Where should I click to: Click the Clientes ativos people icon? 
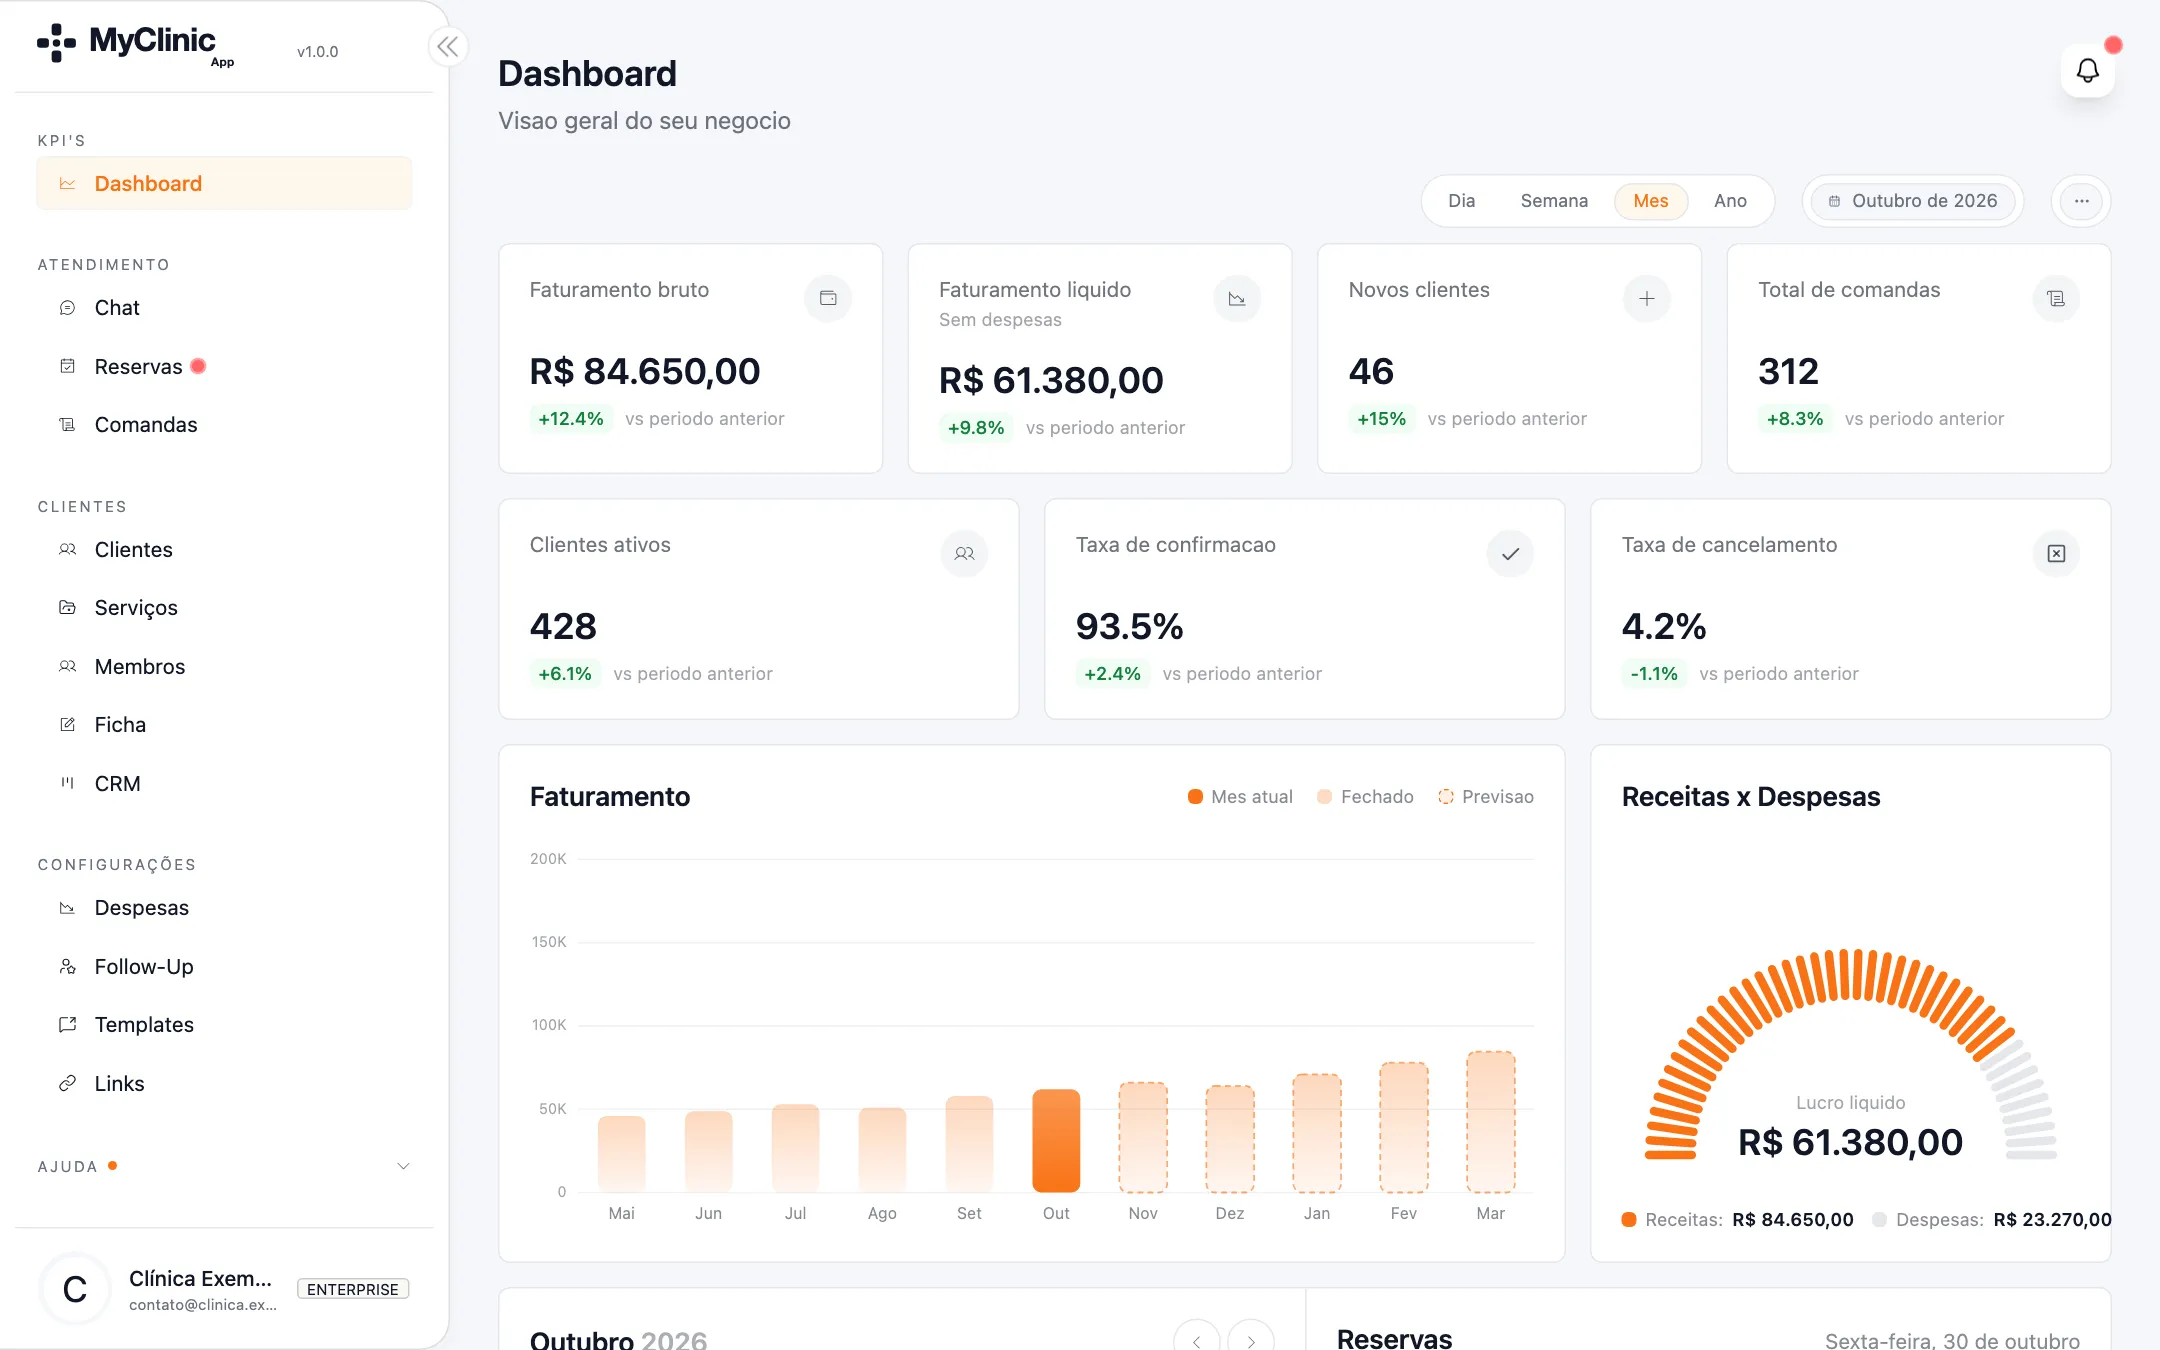pos(964,553)
